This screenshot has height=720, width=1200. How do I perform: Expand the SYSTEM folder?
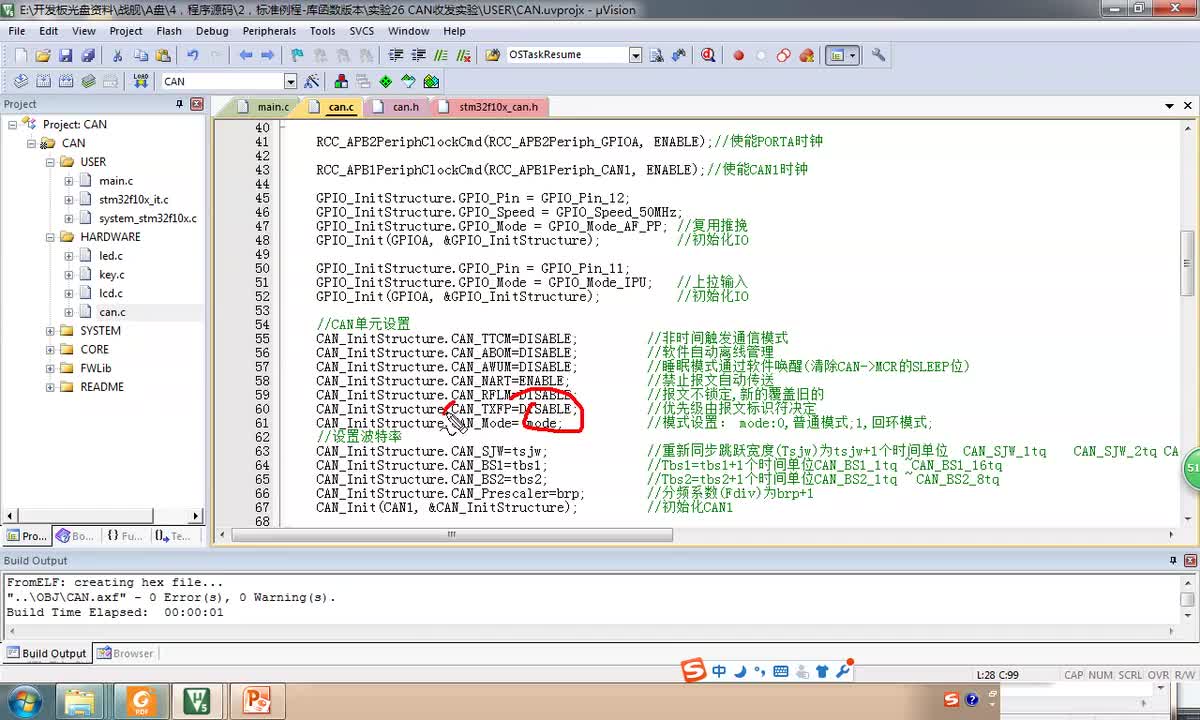point(50,331)
